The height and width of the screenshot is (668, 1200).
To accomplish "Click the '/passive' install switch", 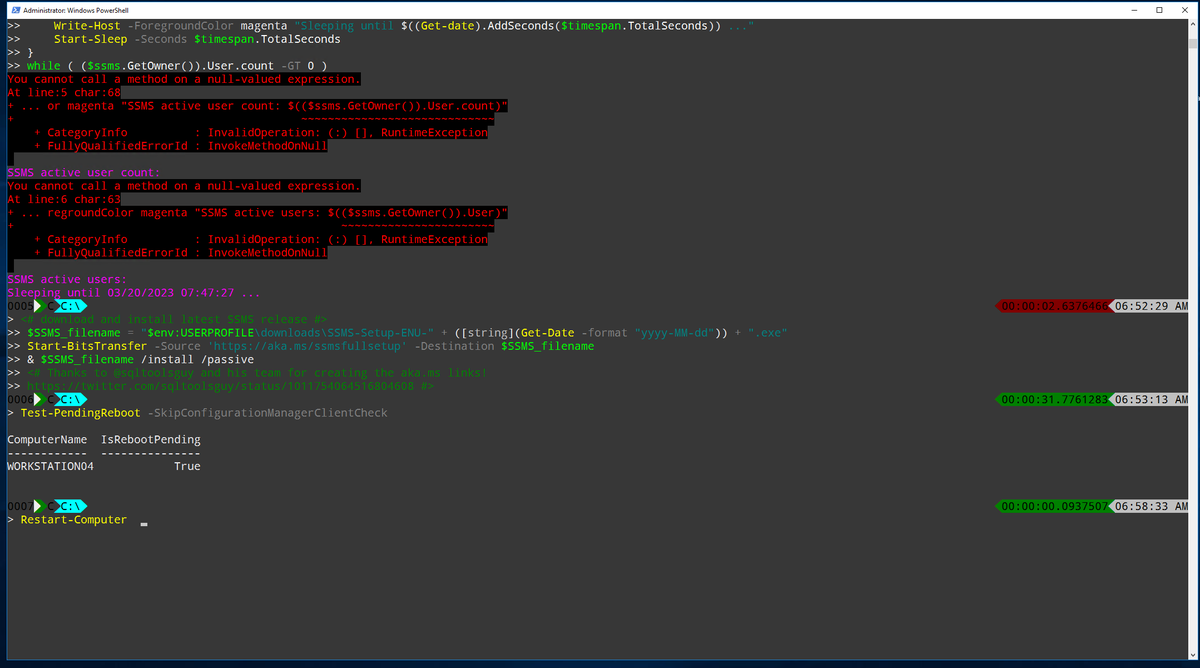I will (x=227, y=360).
